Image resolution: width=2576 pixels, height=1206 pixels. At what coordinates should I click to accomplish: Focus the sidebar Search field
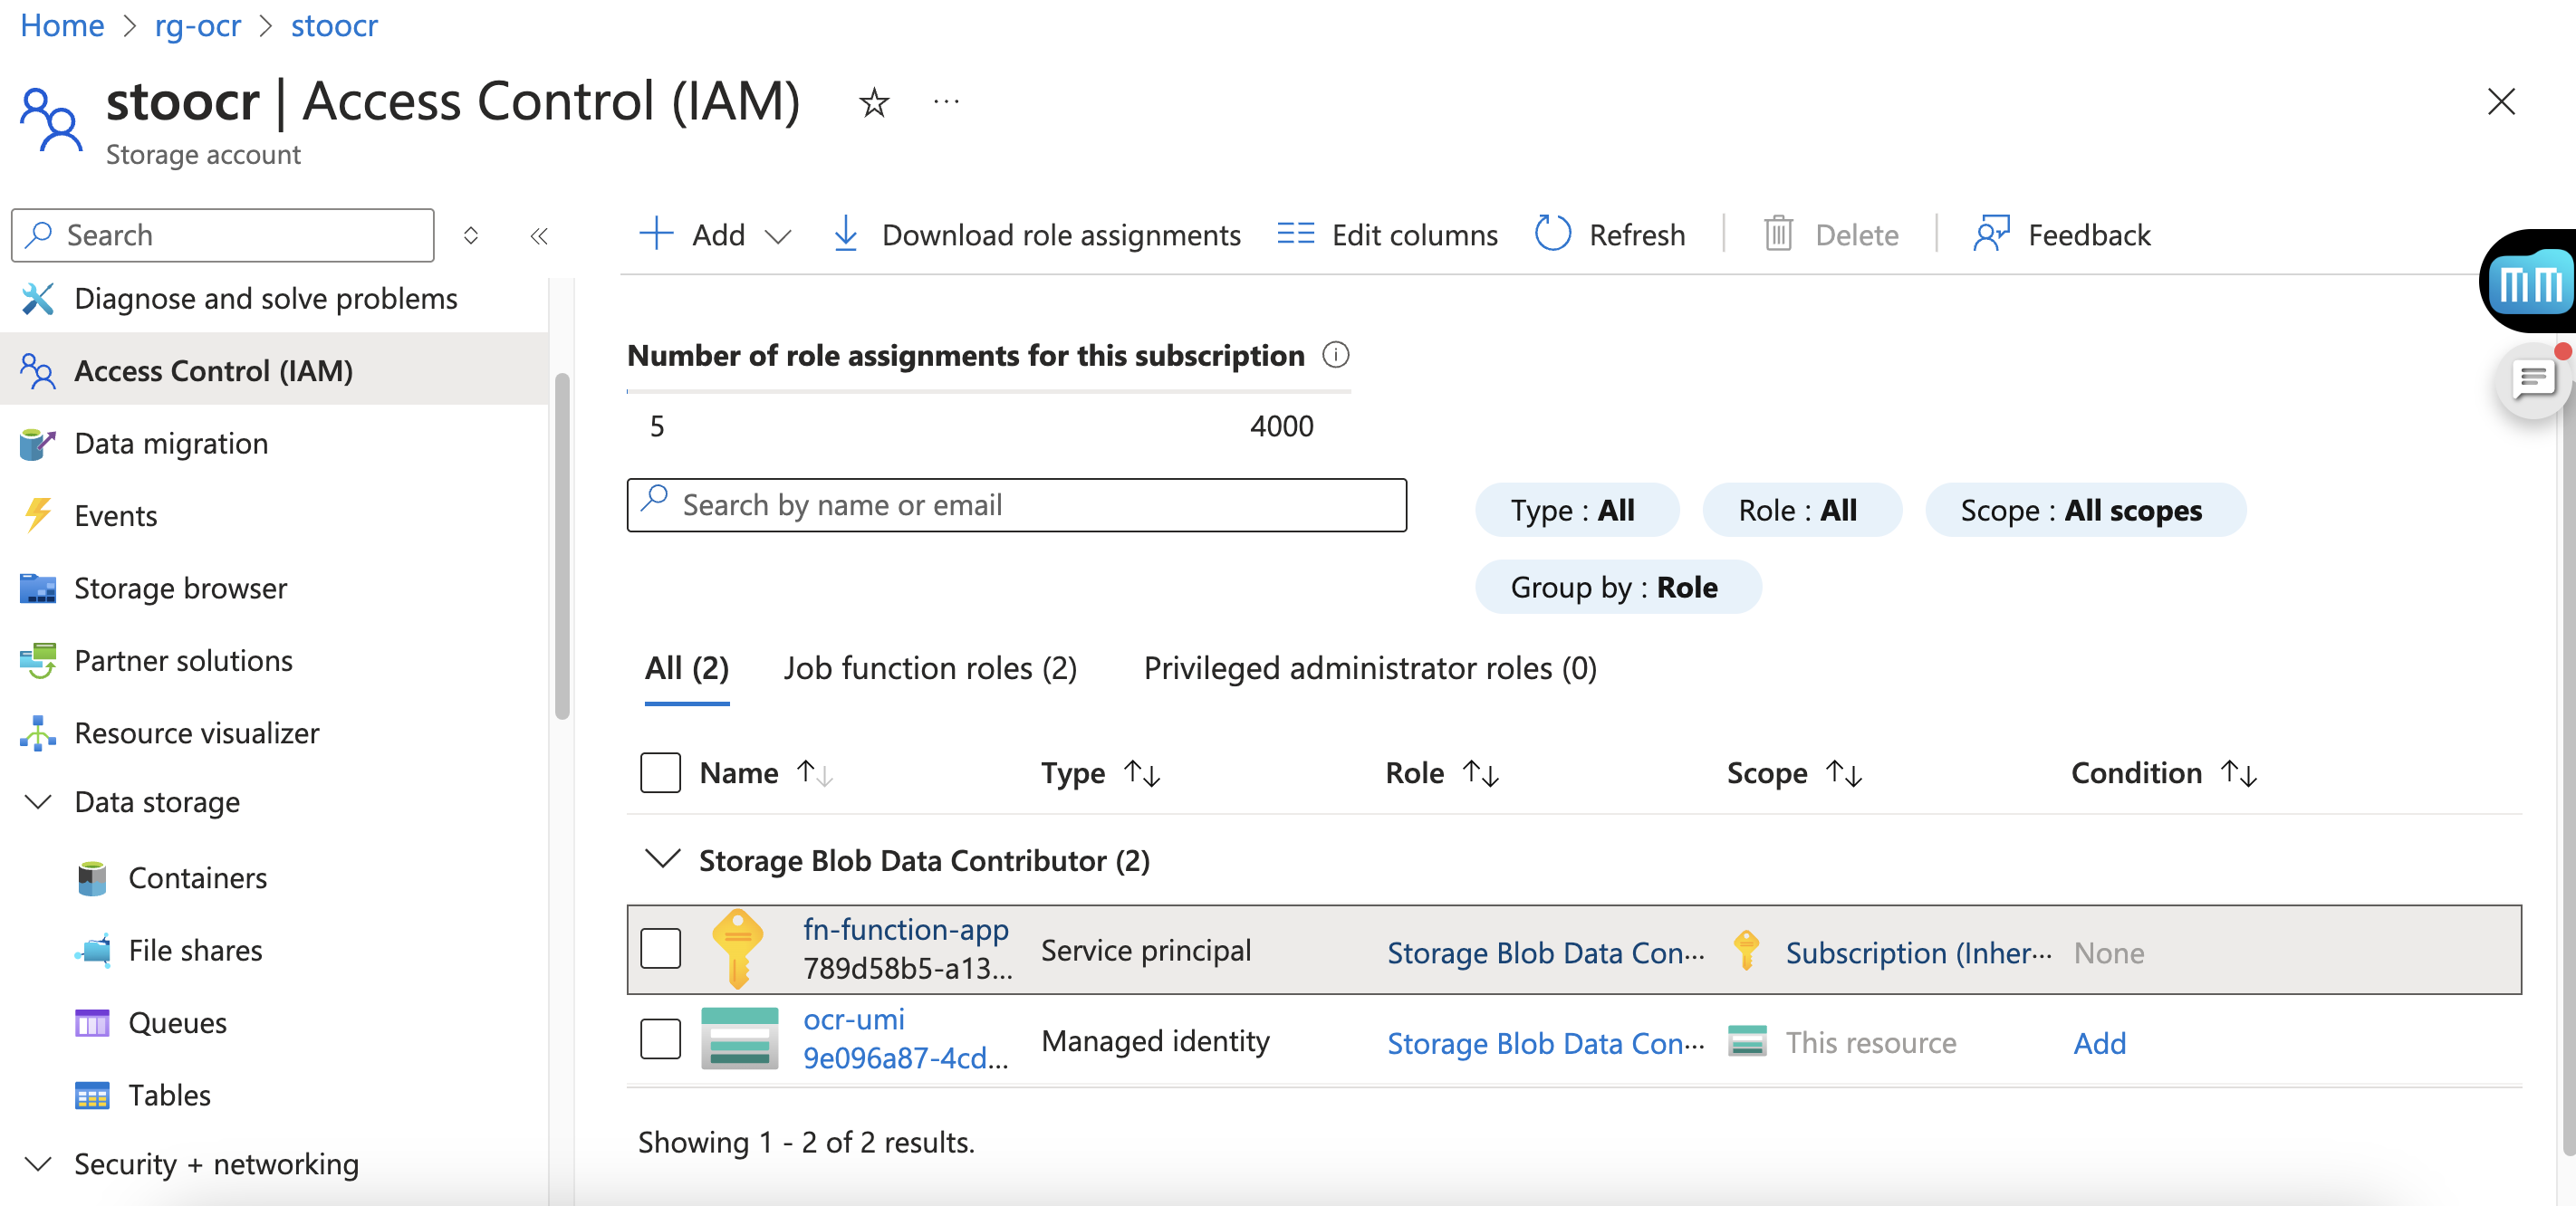coord(222,235)
